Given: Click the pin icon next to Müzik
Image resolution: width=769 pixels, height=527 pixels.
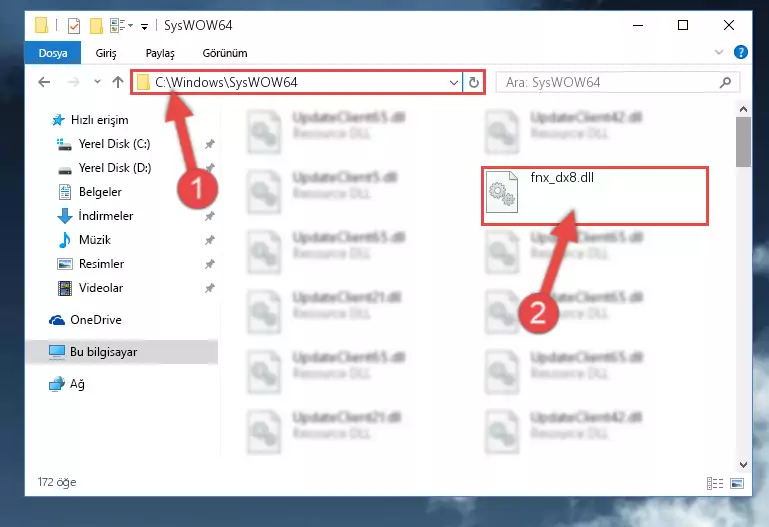Looking at the screenshot, I should pyautogui.click(x=209, y=240).
